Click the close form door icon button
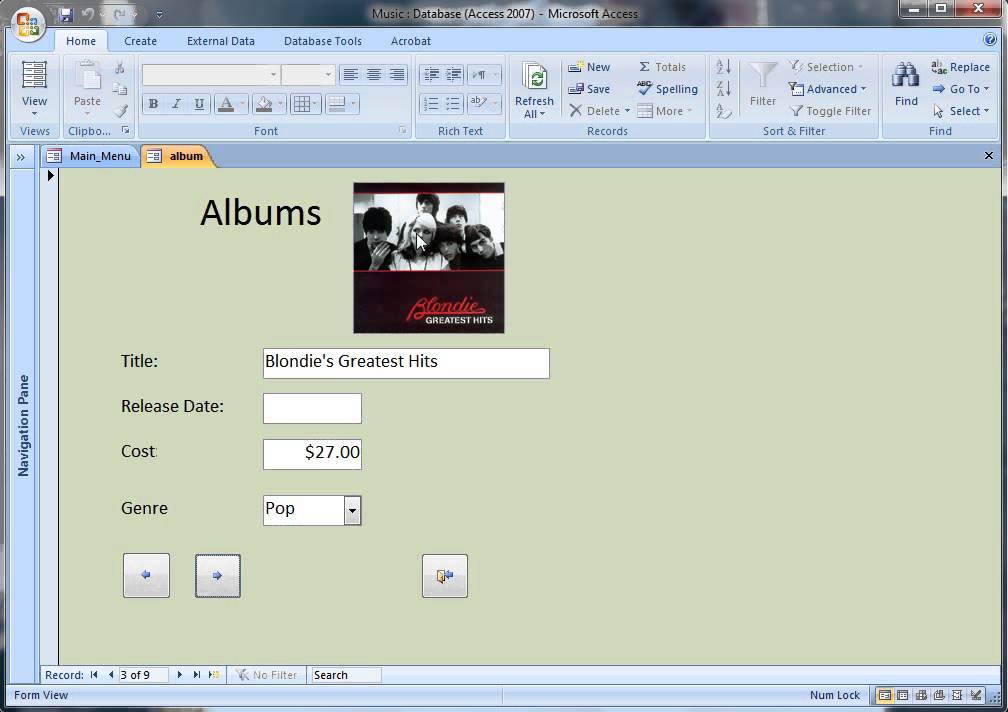 [445, 575]
